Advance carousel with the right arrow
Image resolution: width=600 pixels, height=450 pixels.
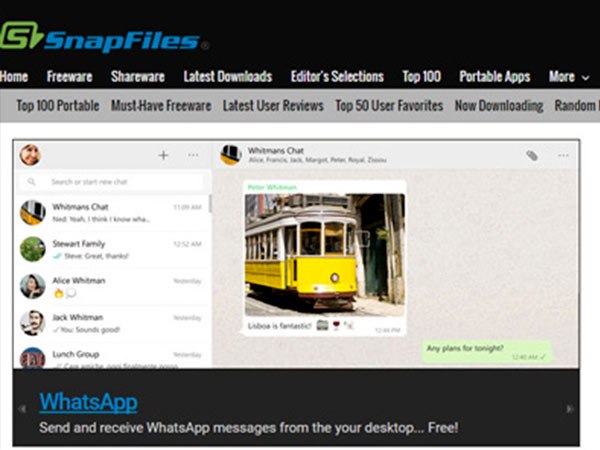pos(570,409)
